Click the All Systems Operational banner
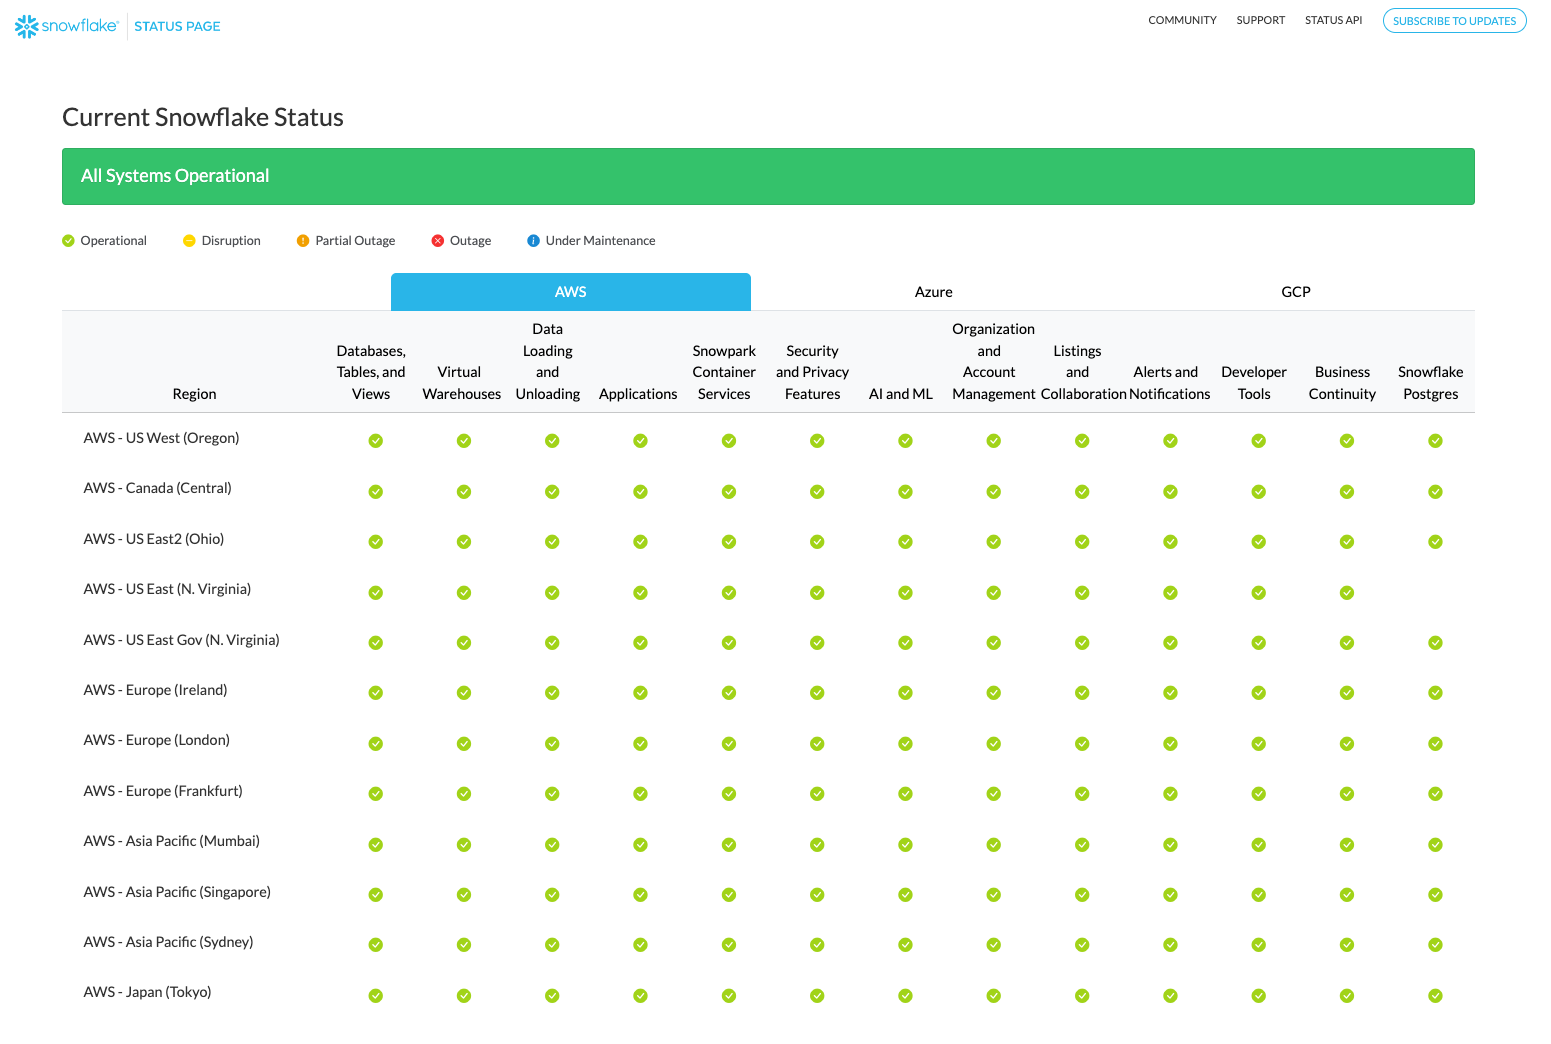This screenshot has width=1551, height=1044. (x=768, y=176)
